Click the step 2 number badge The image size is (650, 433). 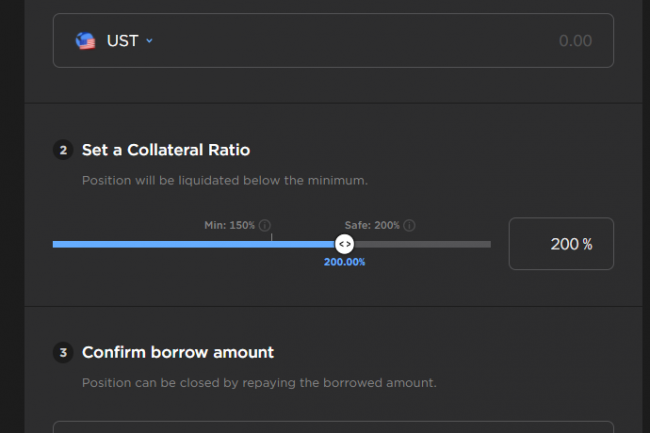63,151
